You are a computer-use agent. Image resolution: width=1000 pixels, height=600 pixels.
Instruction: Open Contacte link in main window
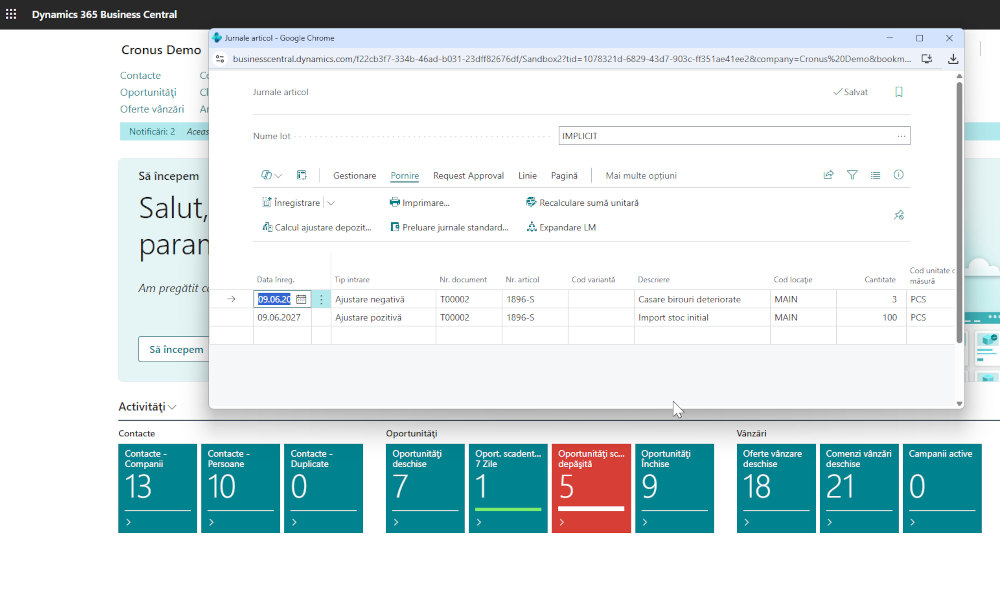click(140, 75)
